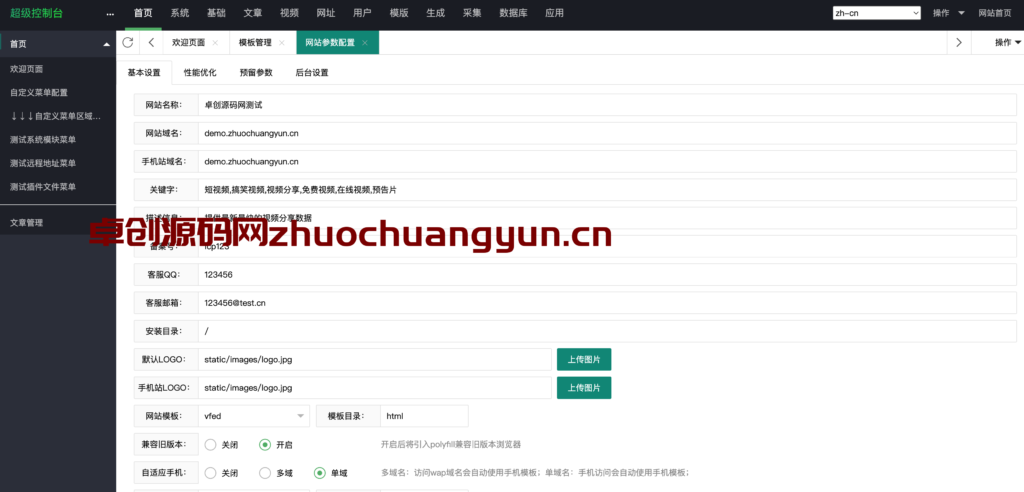Open 自定义菜单区域 arrows item in sidebar
This screenshot has width=1024, height=492.
[x=58, y=116]
